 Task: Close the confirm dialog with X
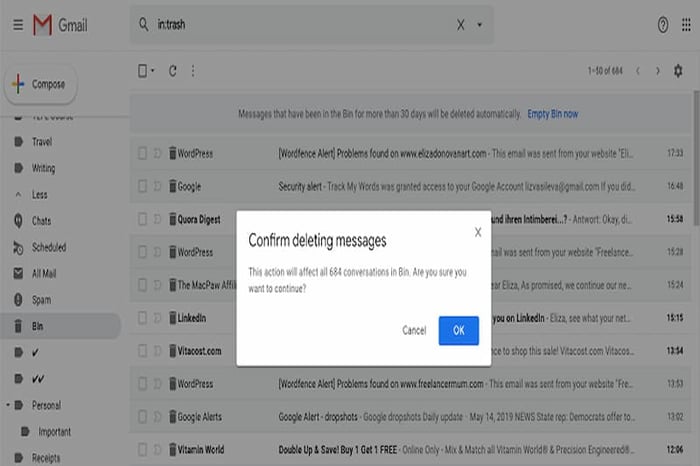478,232
